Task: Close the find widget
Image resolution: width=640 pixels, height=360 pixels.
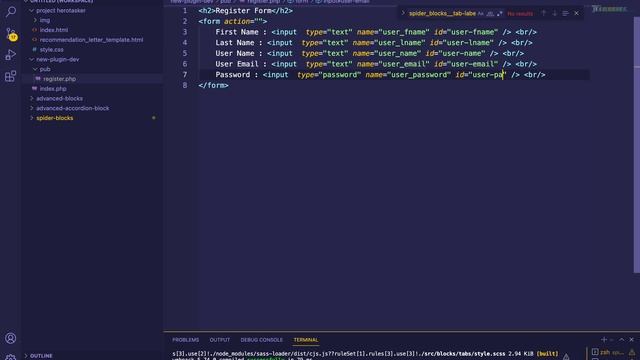Action: point(576,13)
